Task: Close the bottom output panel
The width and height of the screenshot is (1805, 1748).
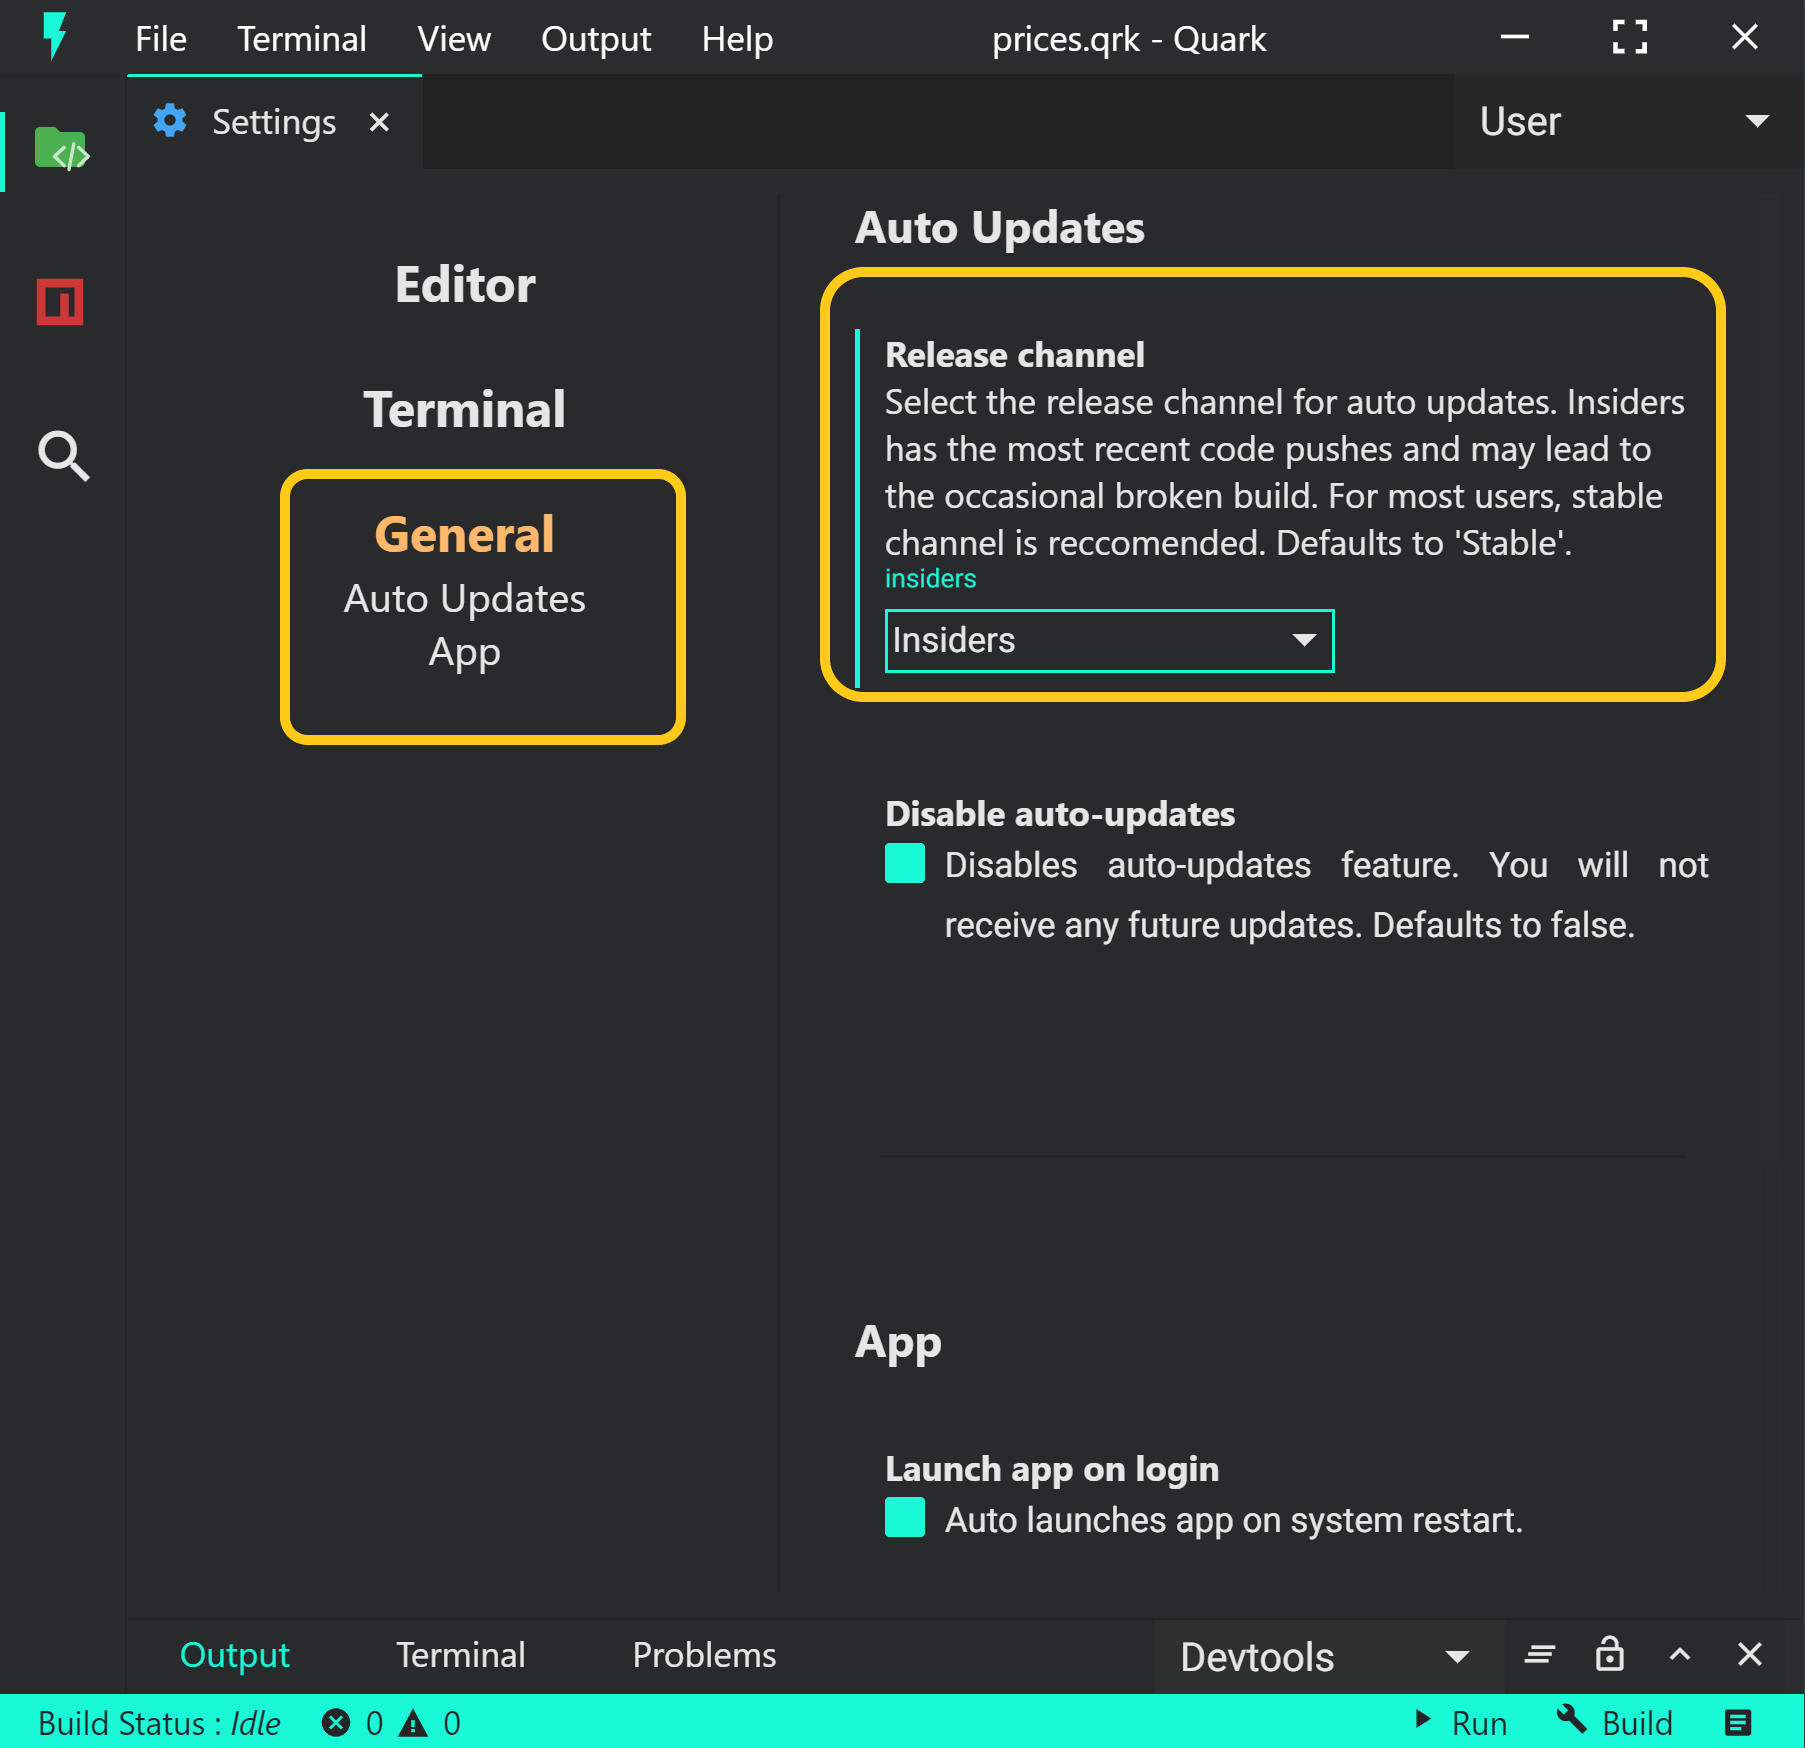Action: pos(1750,1654)
